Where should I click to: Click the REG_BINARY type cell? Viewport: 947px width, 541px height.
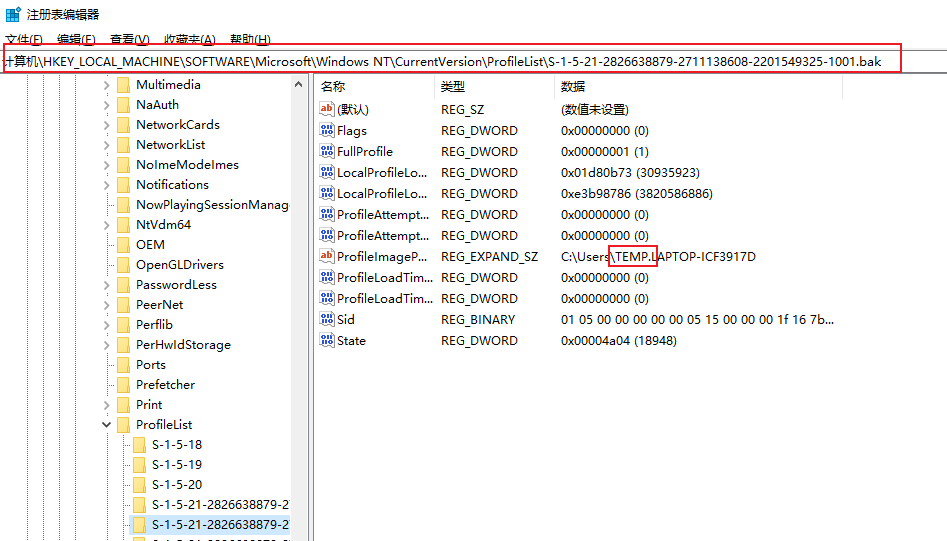click(x=478, y=319)
